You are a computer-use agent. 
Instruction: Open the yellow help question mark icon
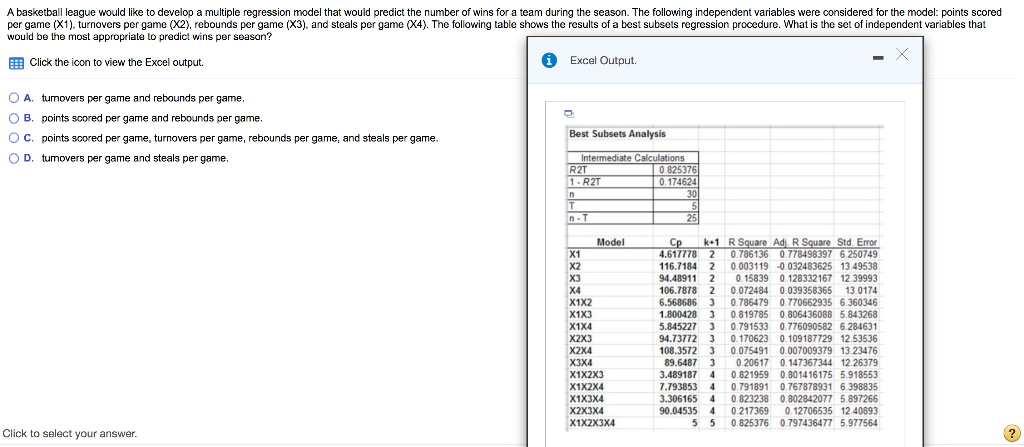pyautogui.click(x=1010, y=433)
